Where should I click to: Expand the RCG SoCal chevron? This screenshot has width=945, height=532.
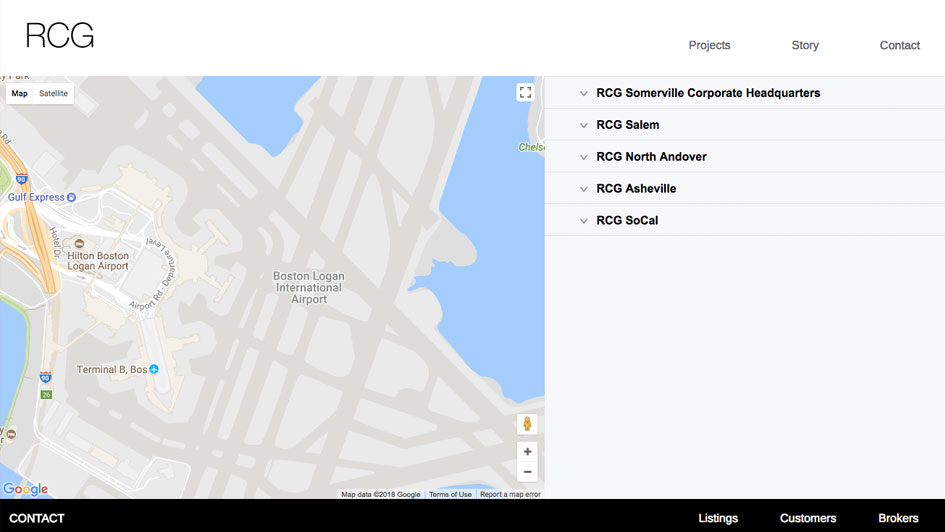[583, 221]
